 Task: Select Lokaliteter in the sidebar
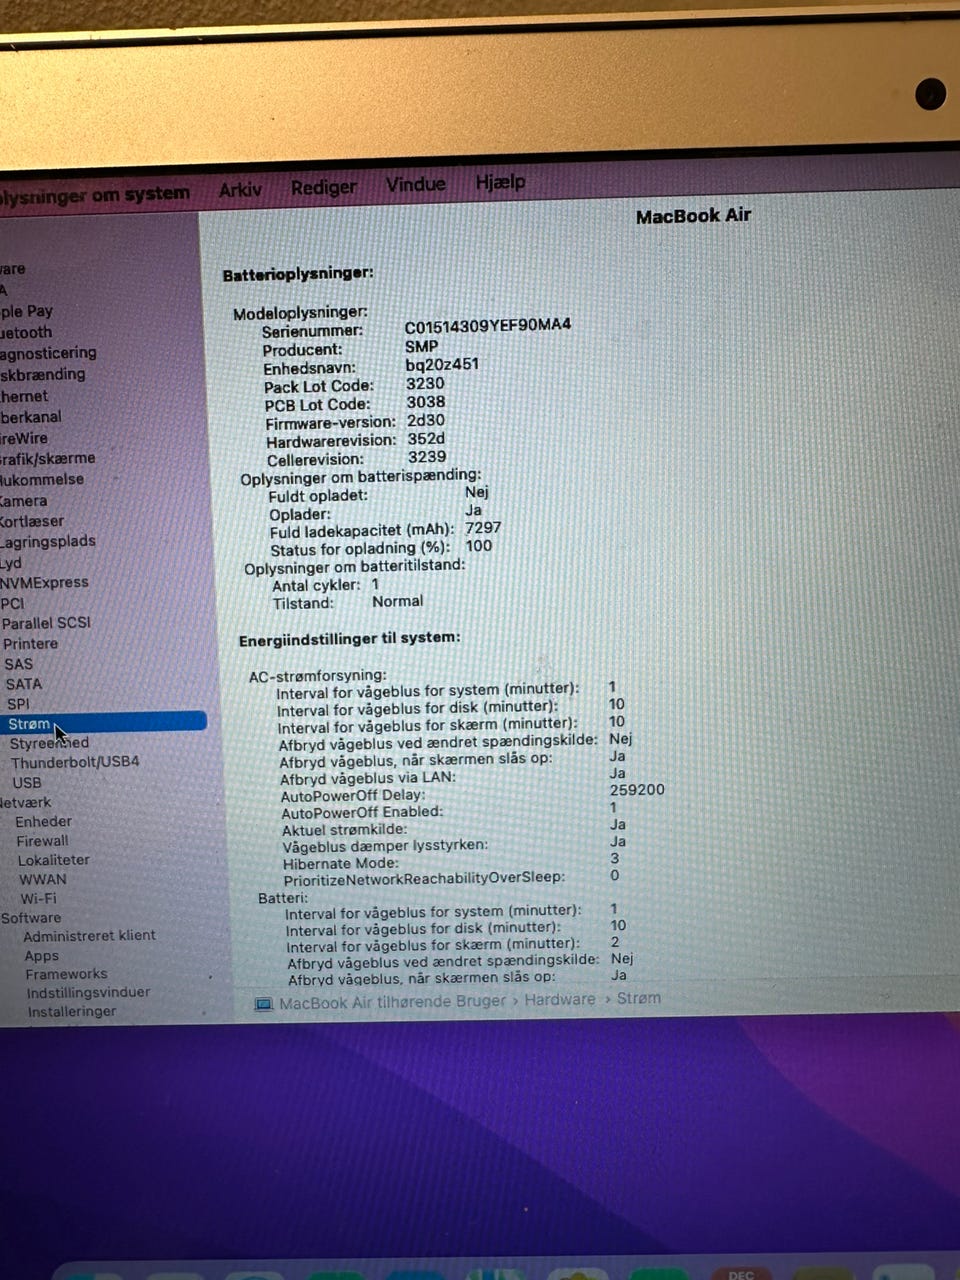coord(53,860)
